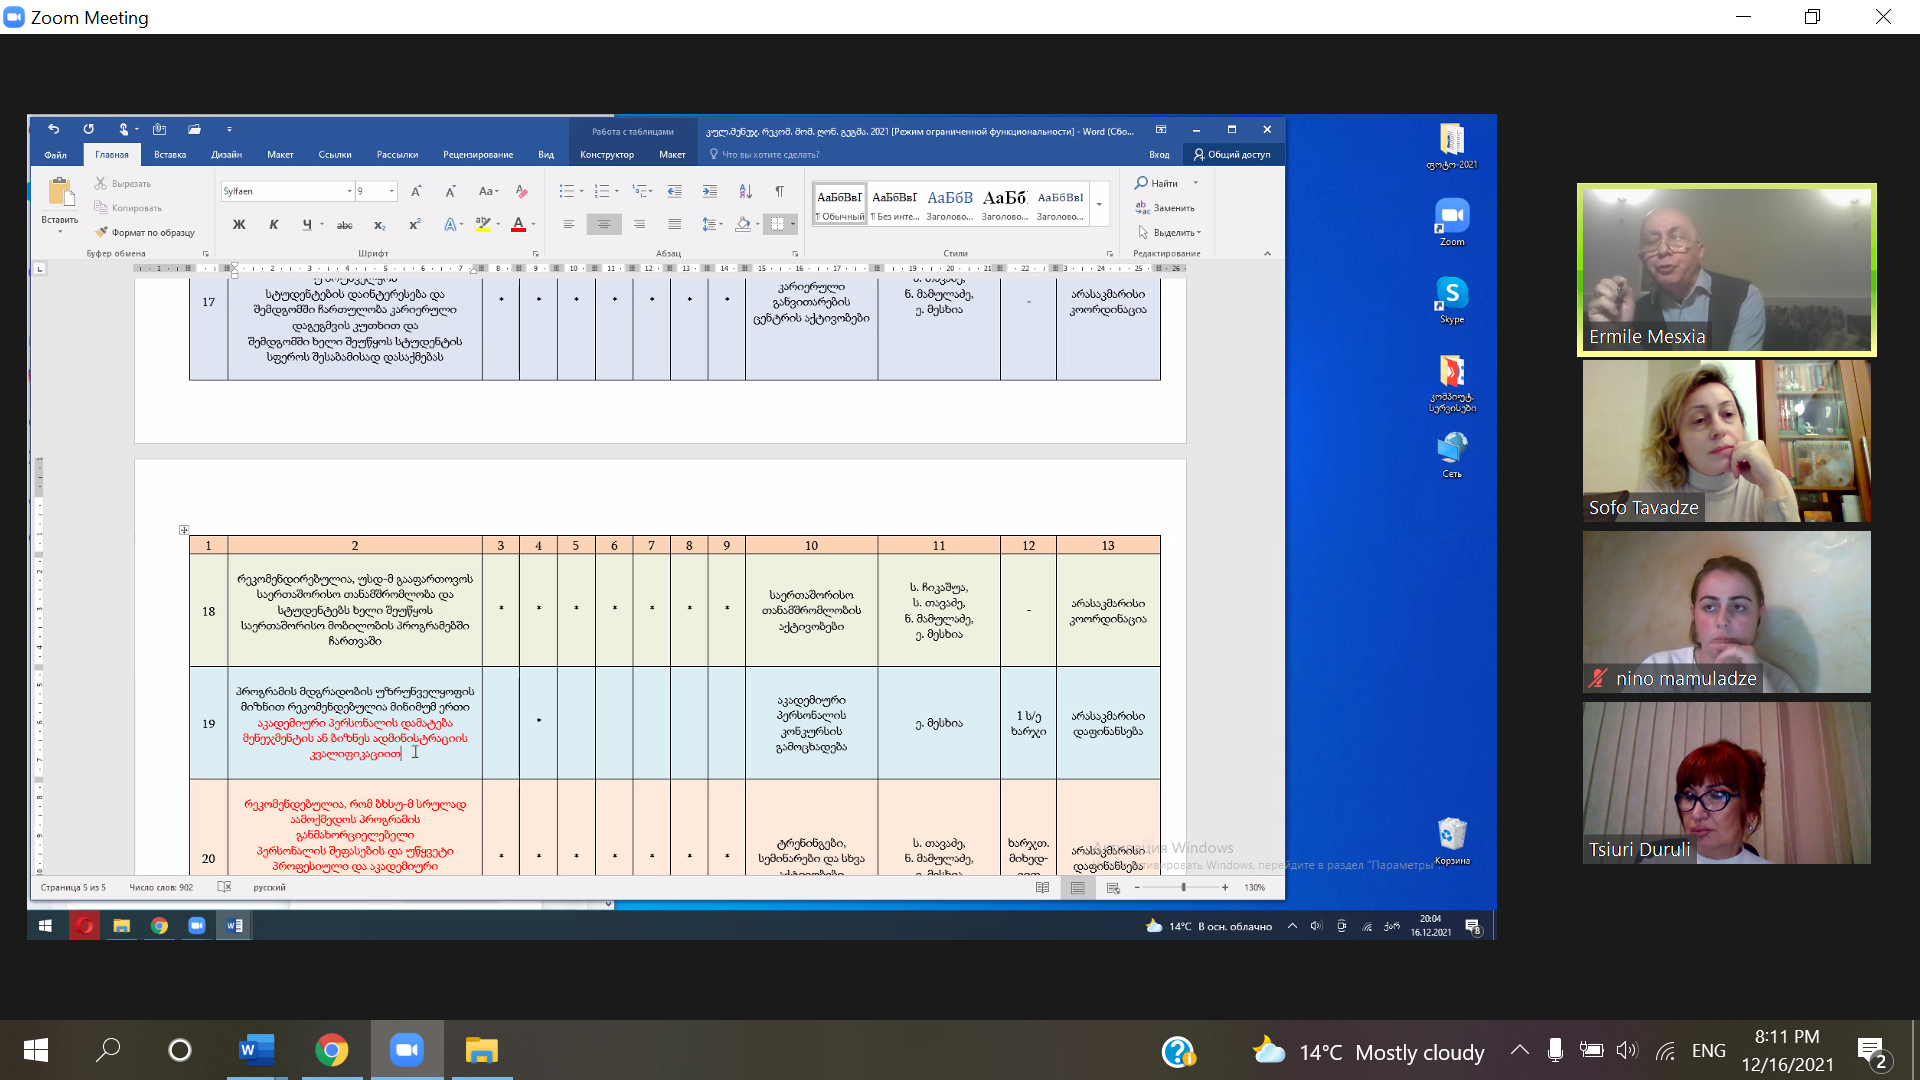The image size is (1920, 1080).
Task: Toggle the selected center alignment button
Action: (604, 225)
